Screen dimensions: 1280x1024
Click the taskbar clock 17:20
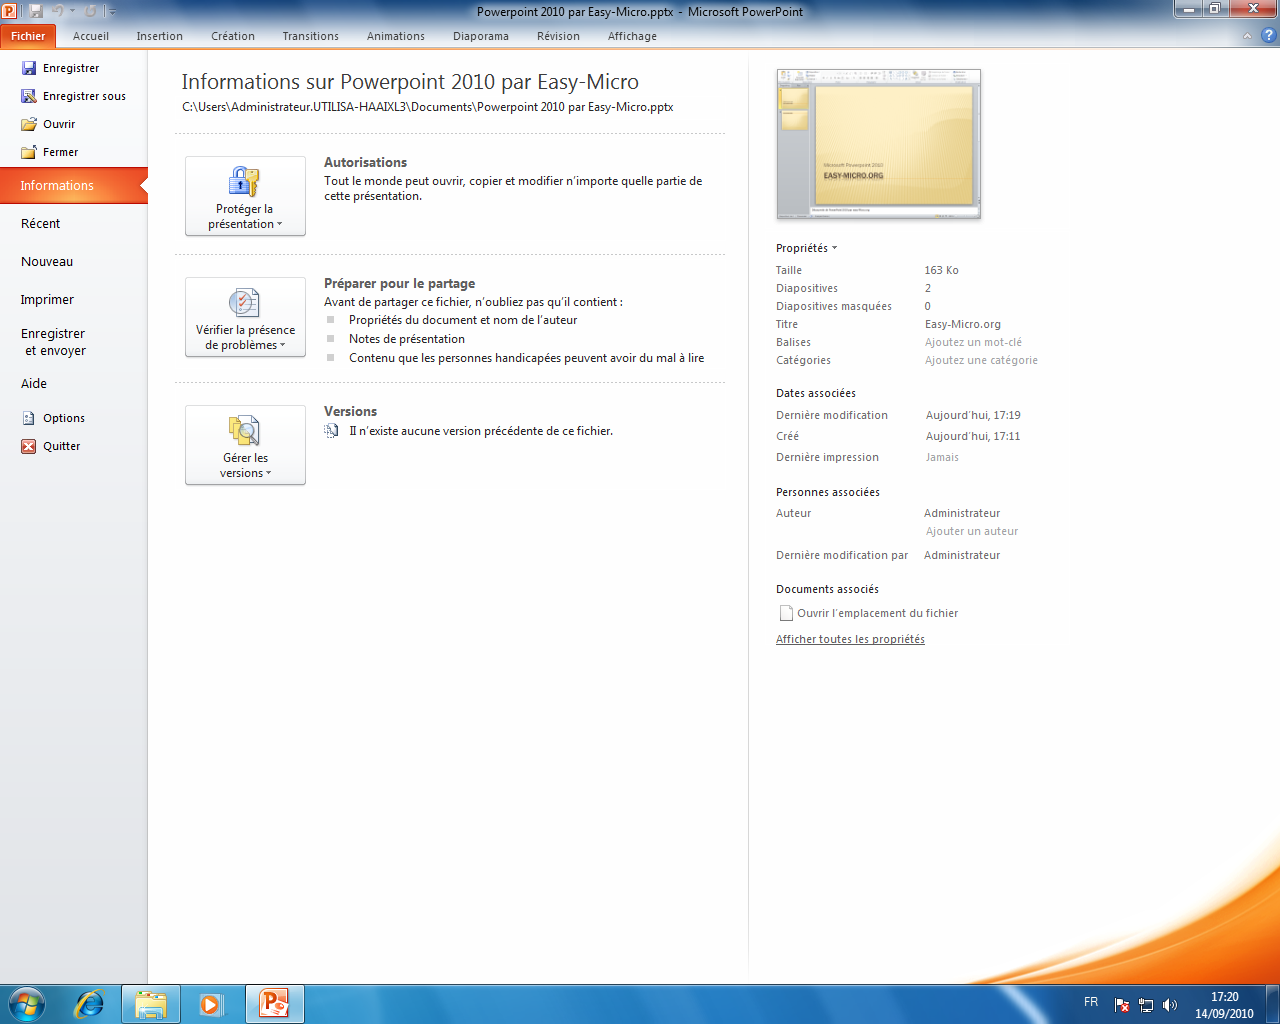click(x=1224, y=997)
